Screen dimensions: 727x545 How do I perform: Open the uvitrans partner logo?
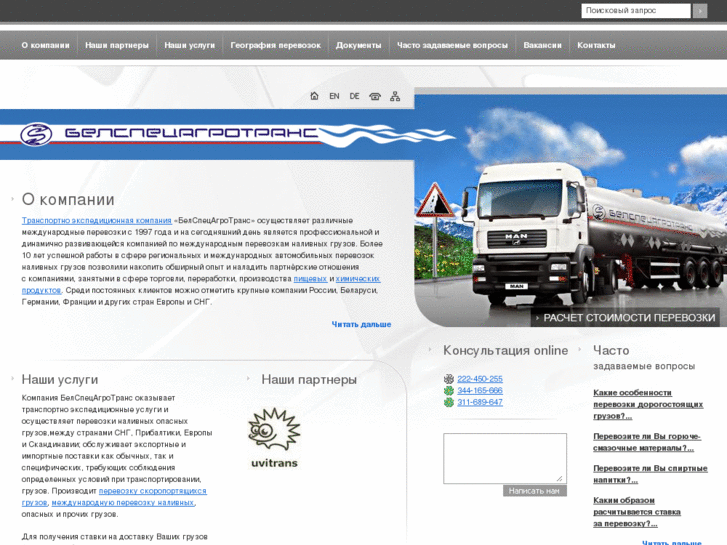tap(274, 438)
